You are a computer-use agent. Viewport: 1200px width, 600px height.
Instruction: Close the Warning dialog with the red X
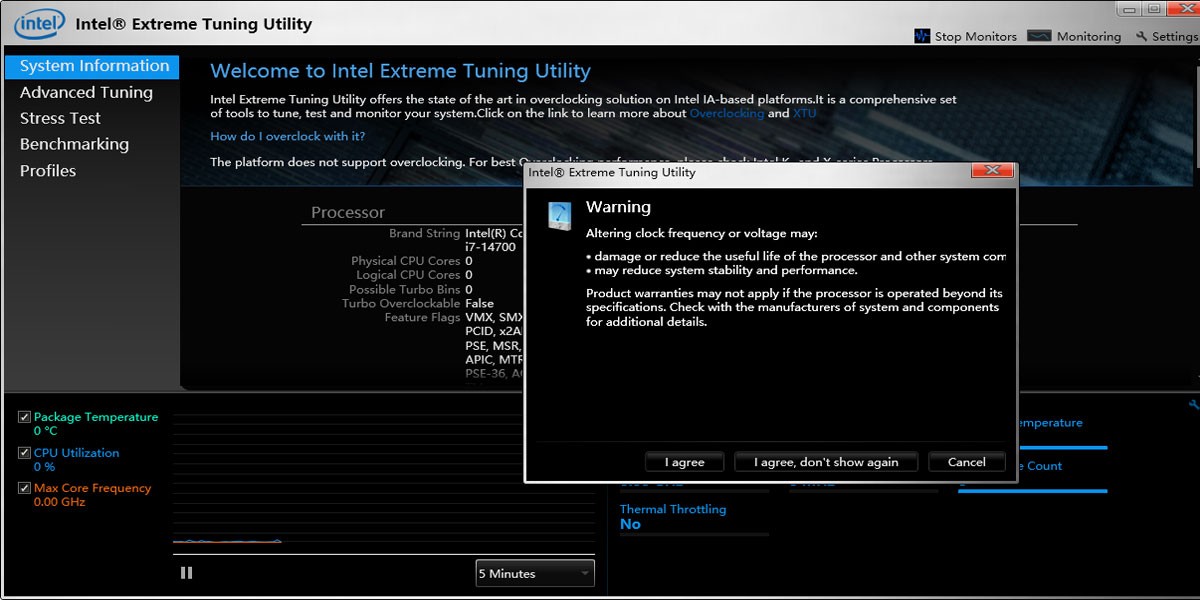click(x=993, y=171)
